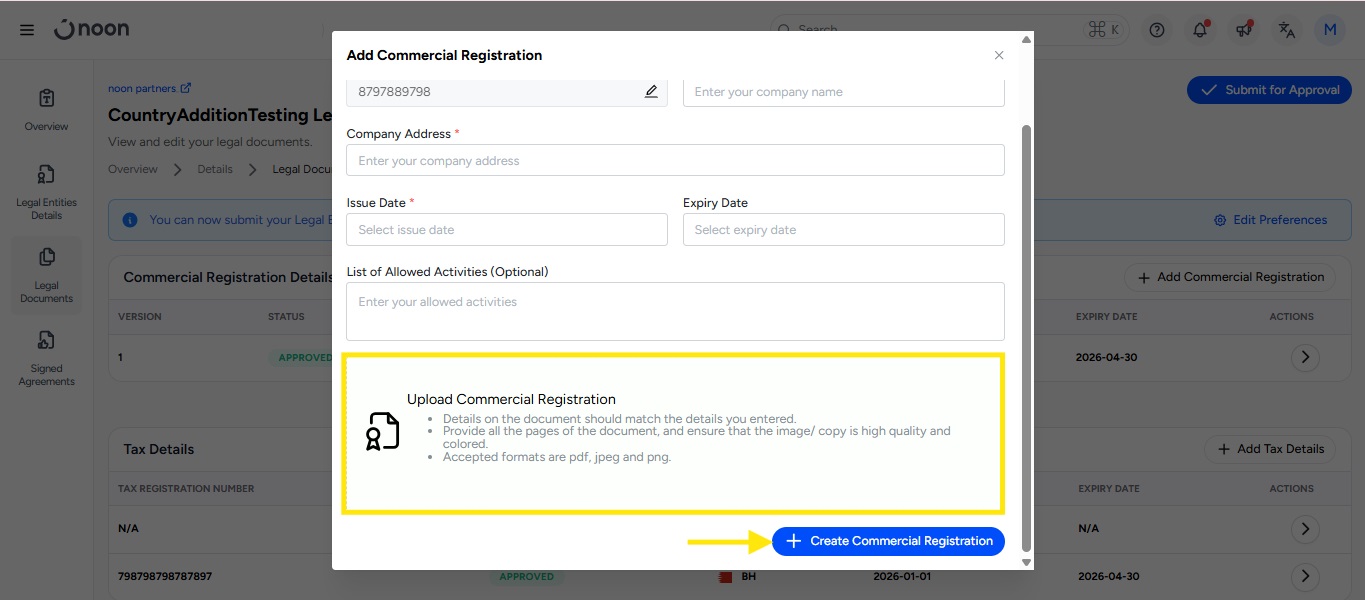This screenshot has width=1365, height=600.
Task: Open the Expiry Date picker field
Action: [x=843, y=230]
